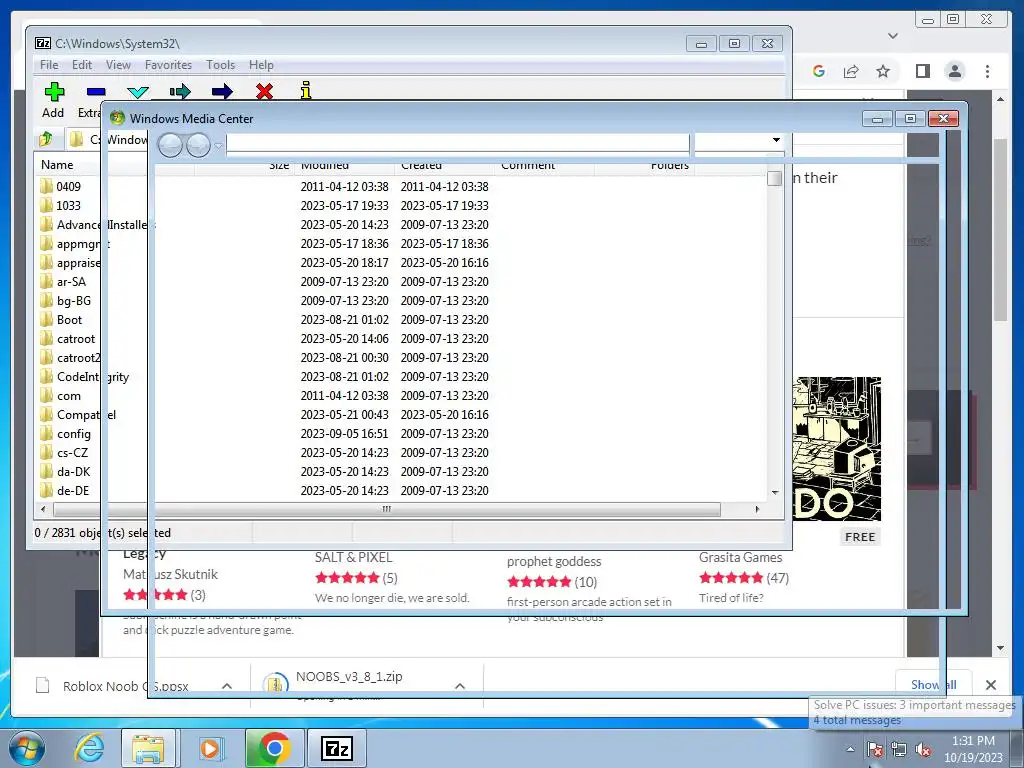This screenshot has height=768, width=1024.
Task: Close the Chrome downloads bar
Action: (991, 685)
